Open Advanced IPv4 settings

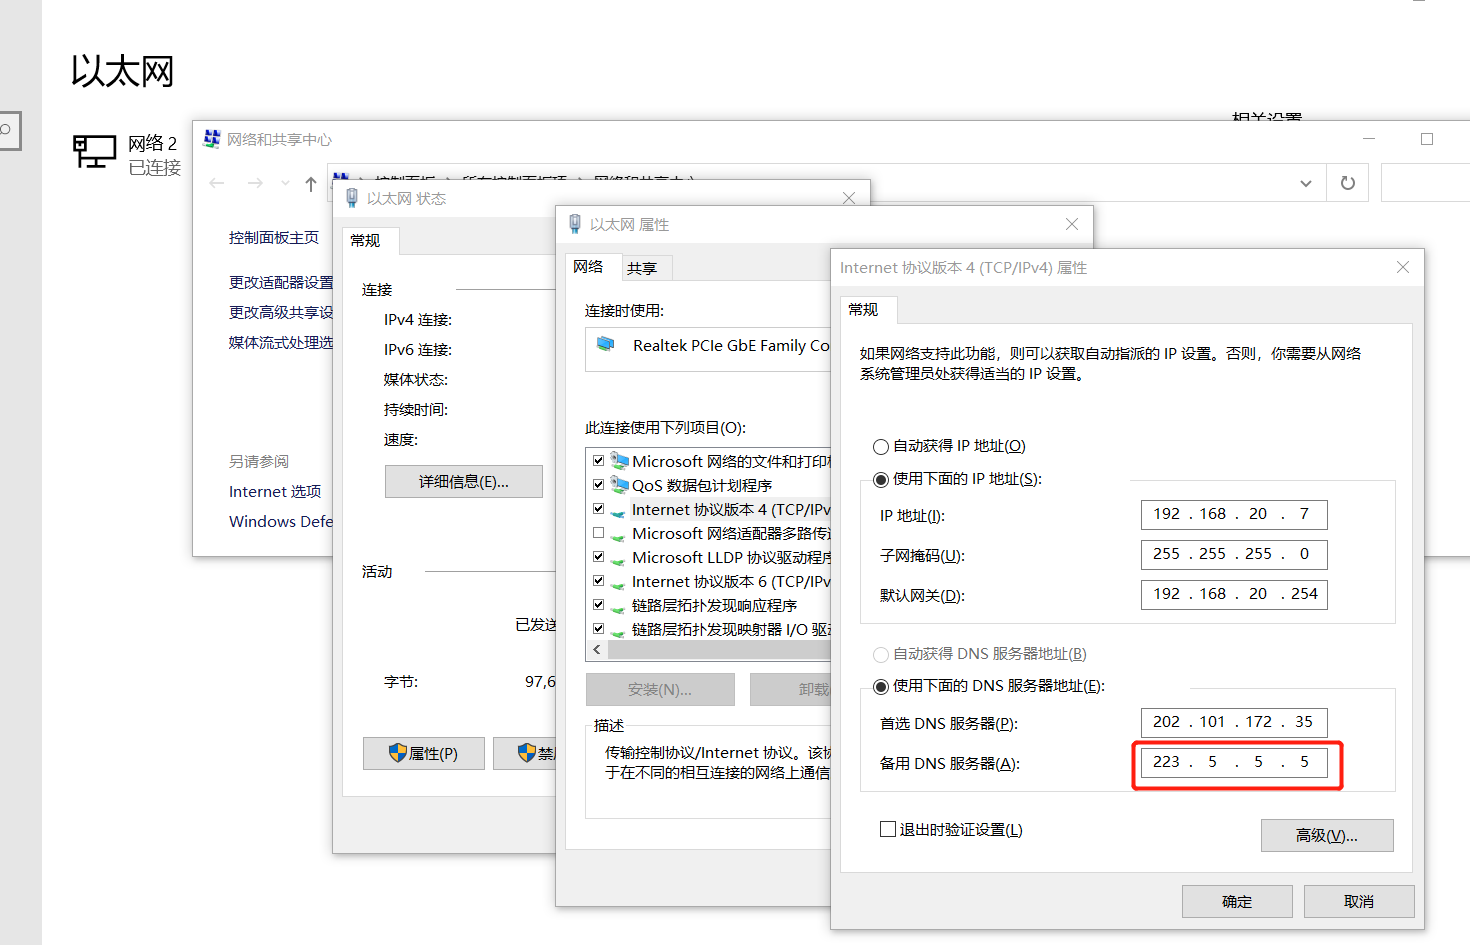tap(1326, 835)
